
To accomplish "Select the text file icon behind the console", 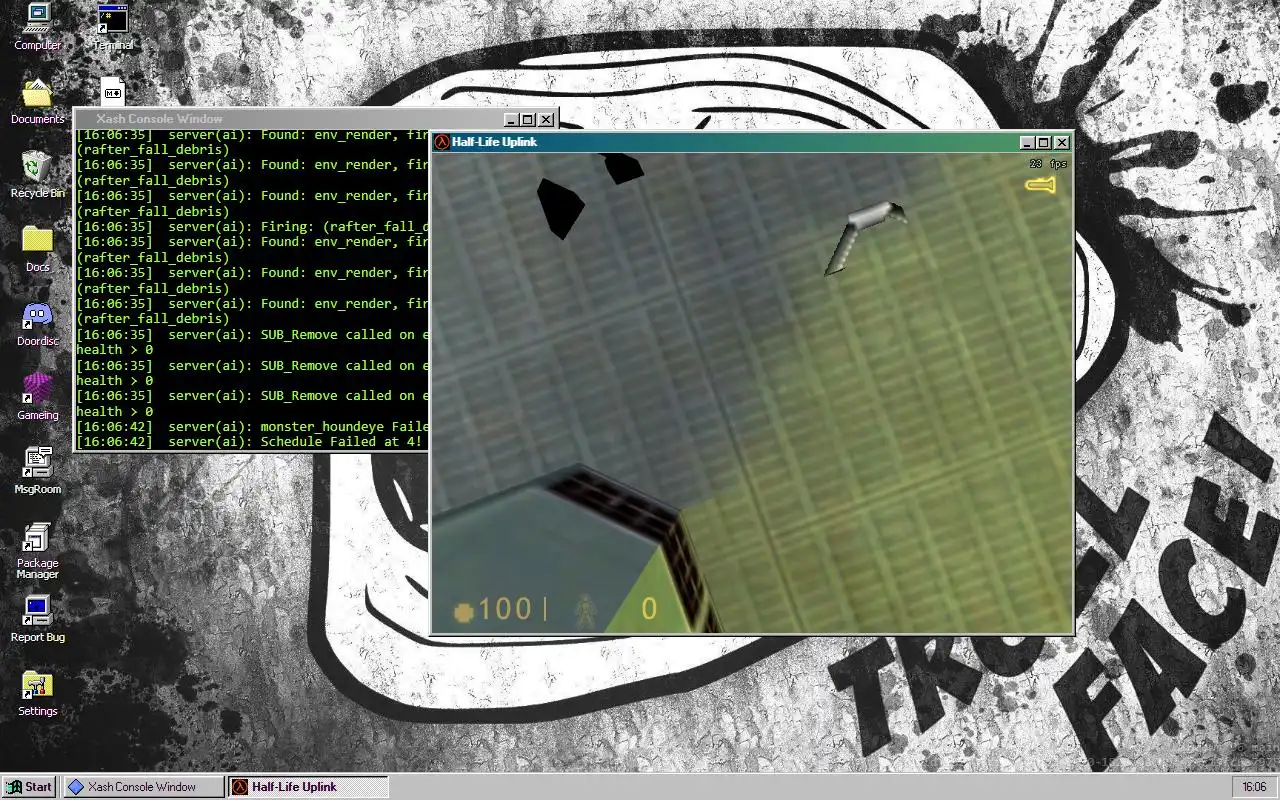I will (113, 91).
